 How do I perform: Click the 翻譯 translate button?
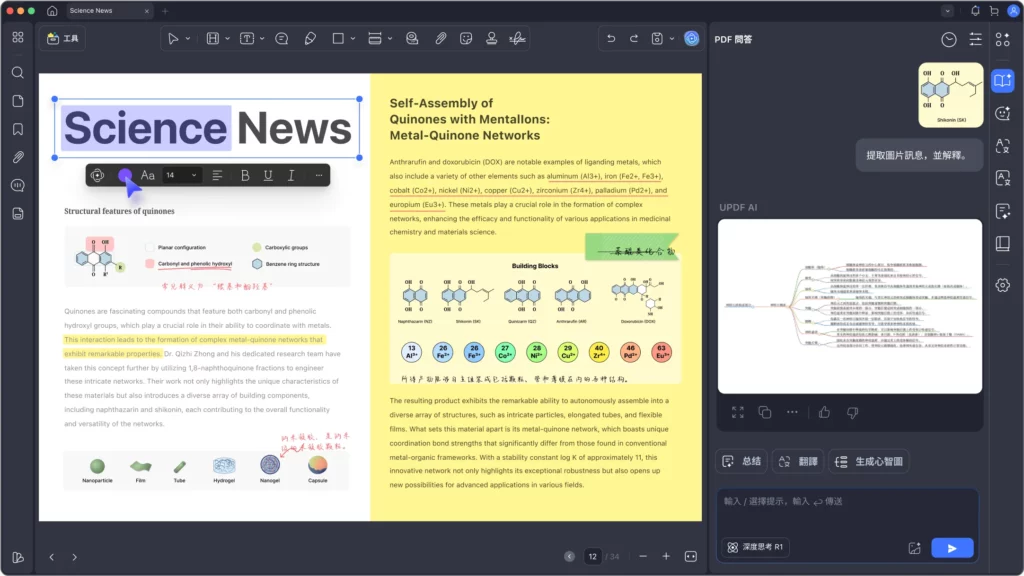(x=797, y=461)
